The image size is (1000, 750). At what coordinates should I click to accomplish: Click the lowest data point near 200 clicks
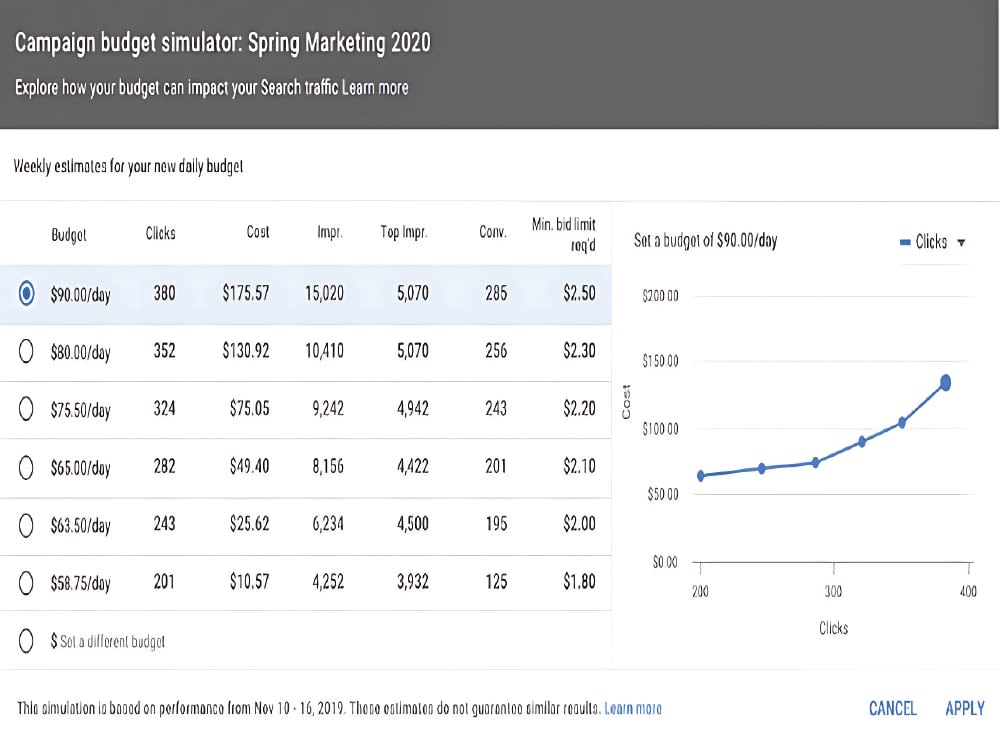[x=701, y=475]
